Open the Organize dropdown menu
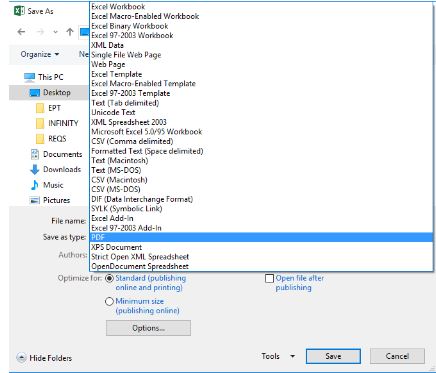 click(x=40, y=54)
